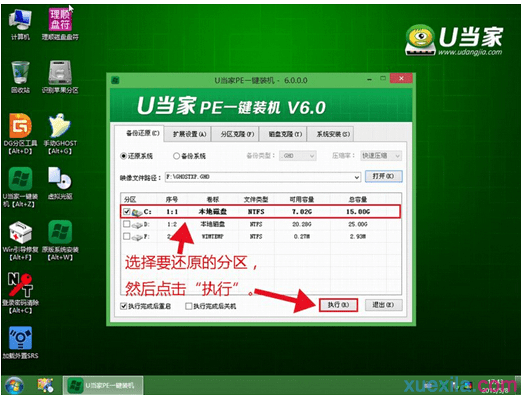Click the C: drive icon in partition list
525x397 pixels.
[137, 212]
